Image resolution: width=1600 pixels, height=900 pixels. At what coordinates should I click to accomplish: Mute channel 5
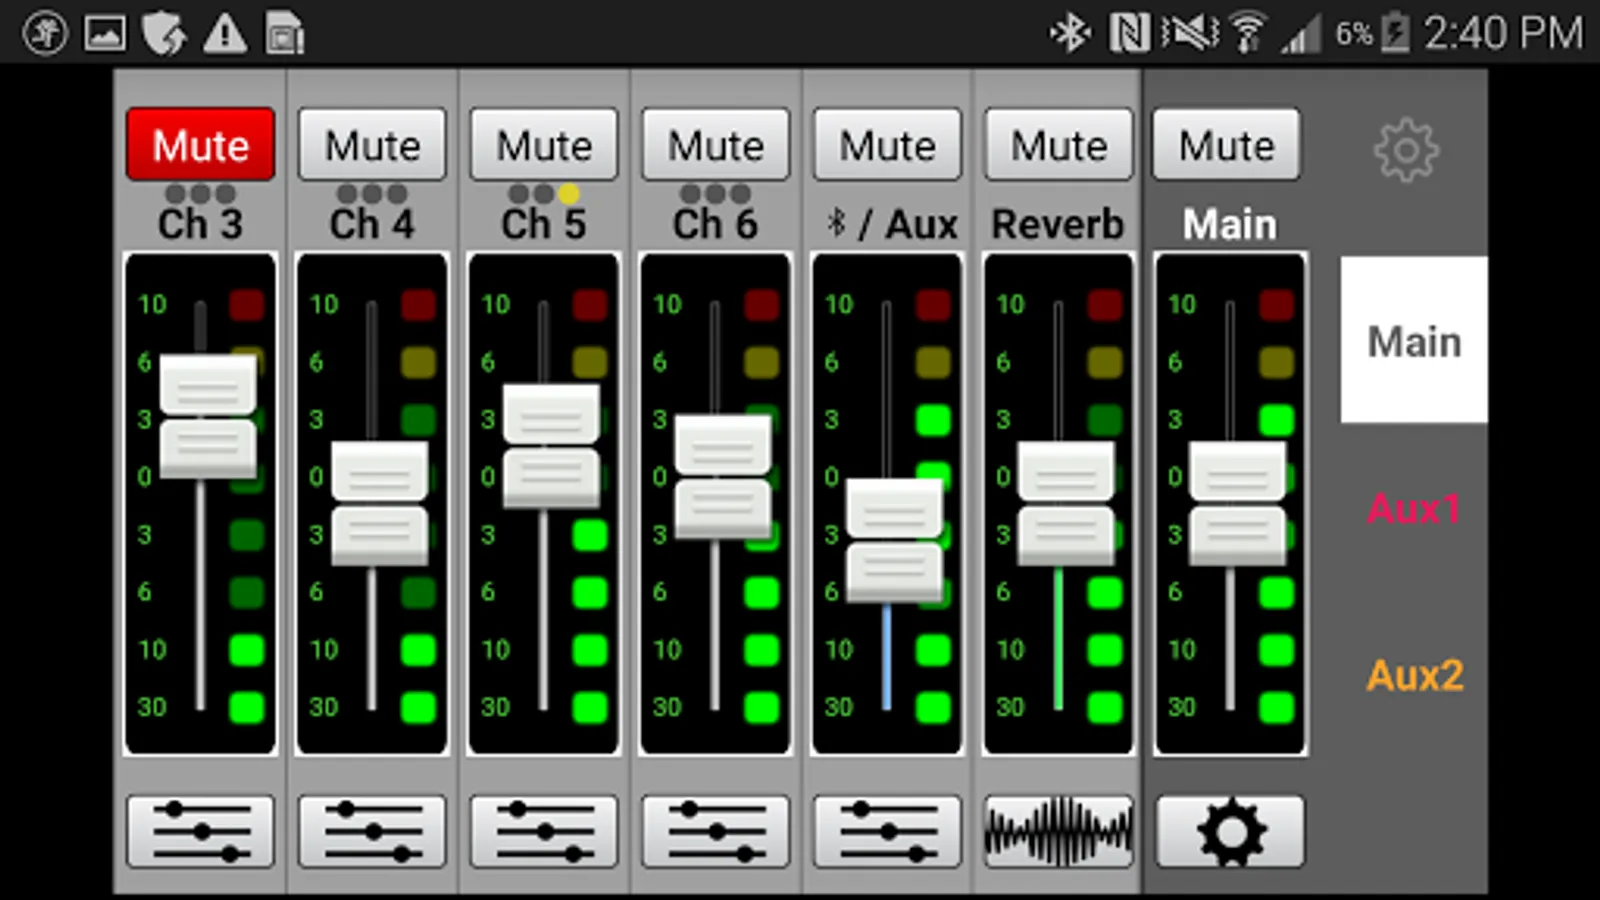[x=544, y=145]
